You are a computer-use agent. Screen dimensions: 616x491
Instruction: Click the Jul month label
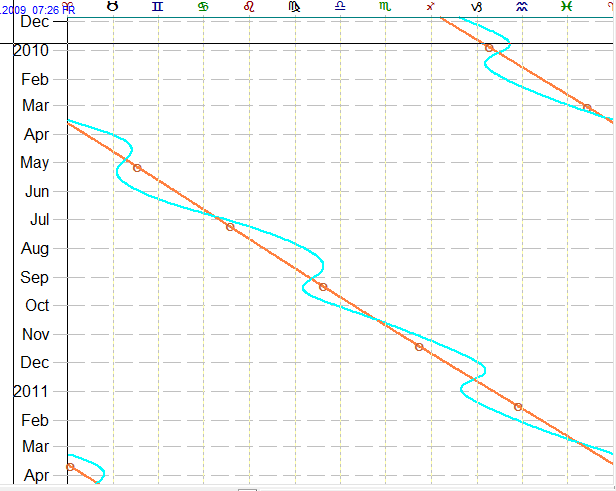40,220
